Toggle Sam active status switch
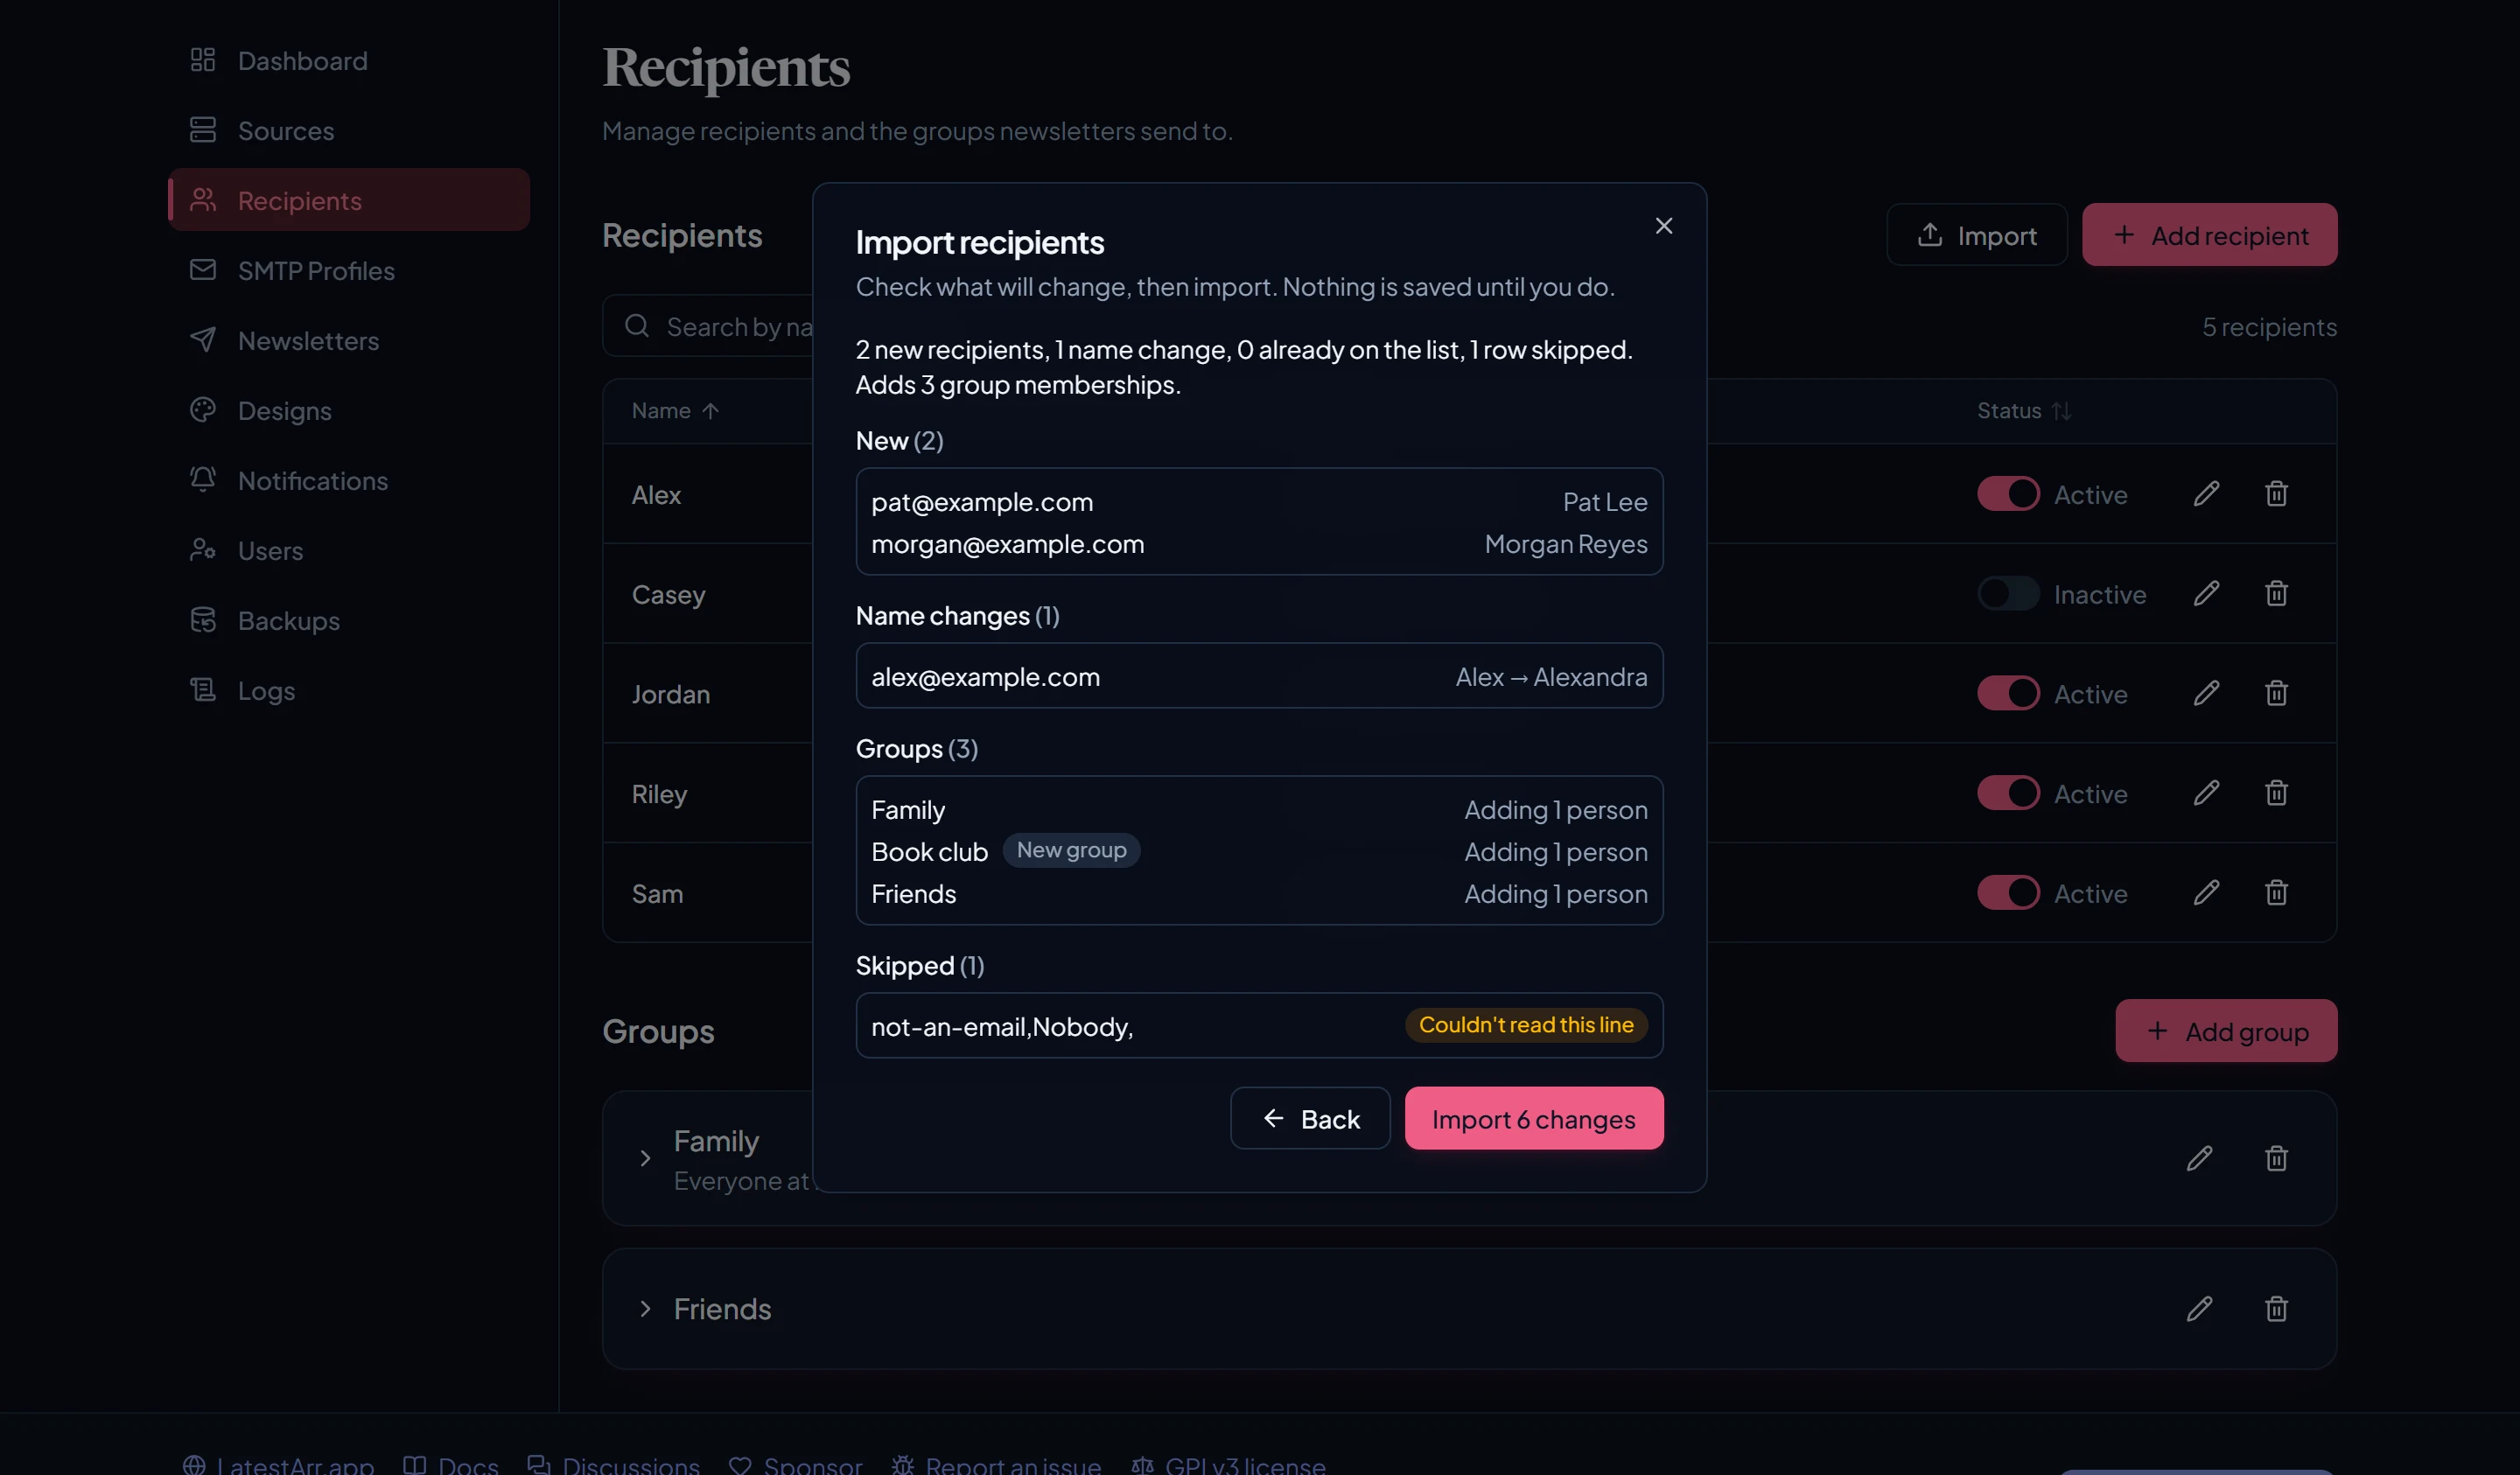Image resolution: width=2520 pixels, height=1475 pixels. (2008, 893)
